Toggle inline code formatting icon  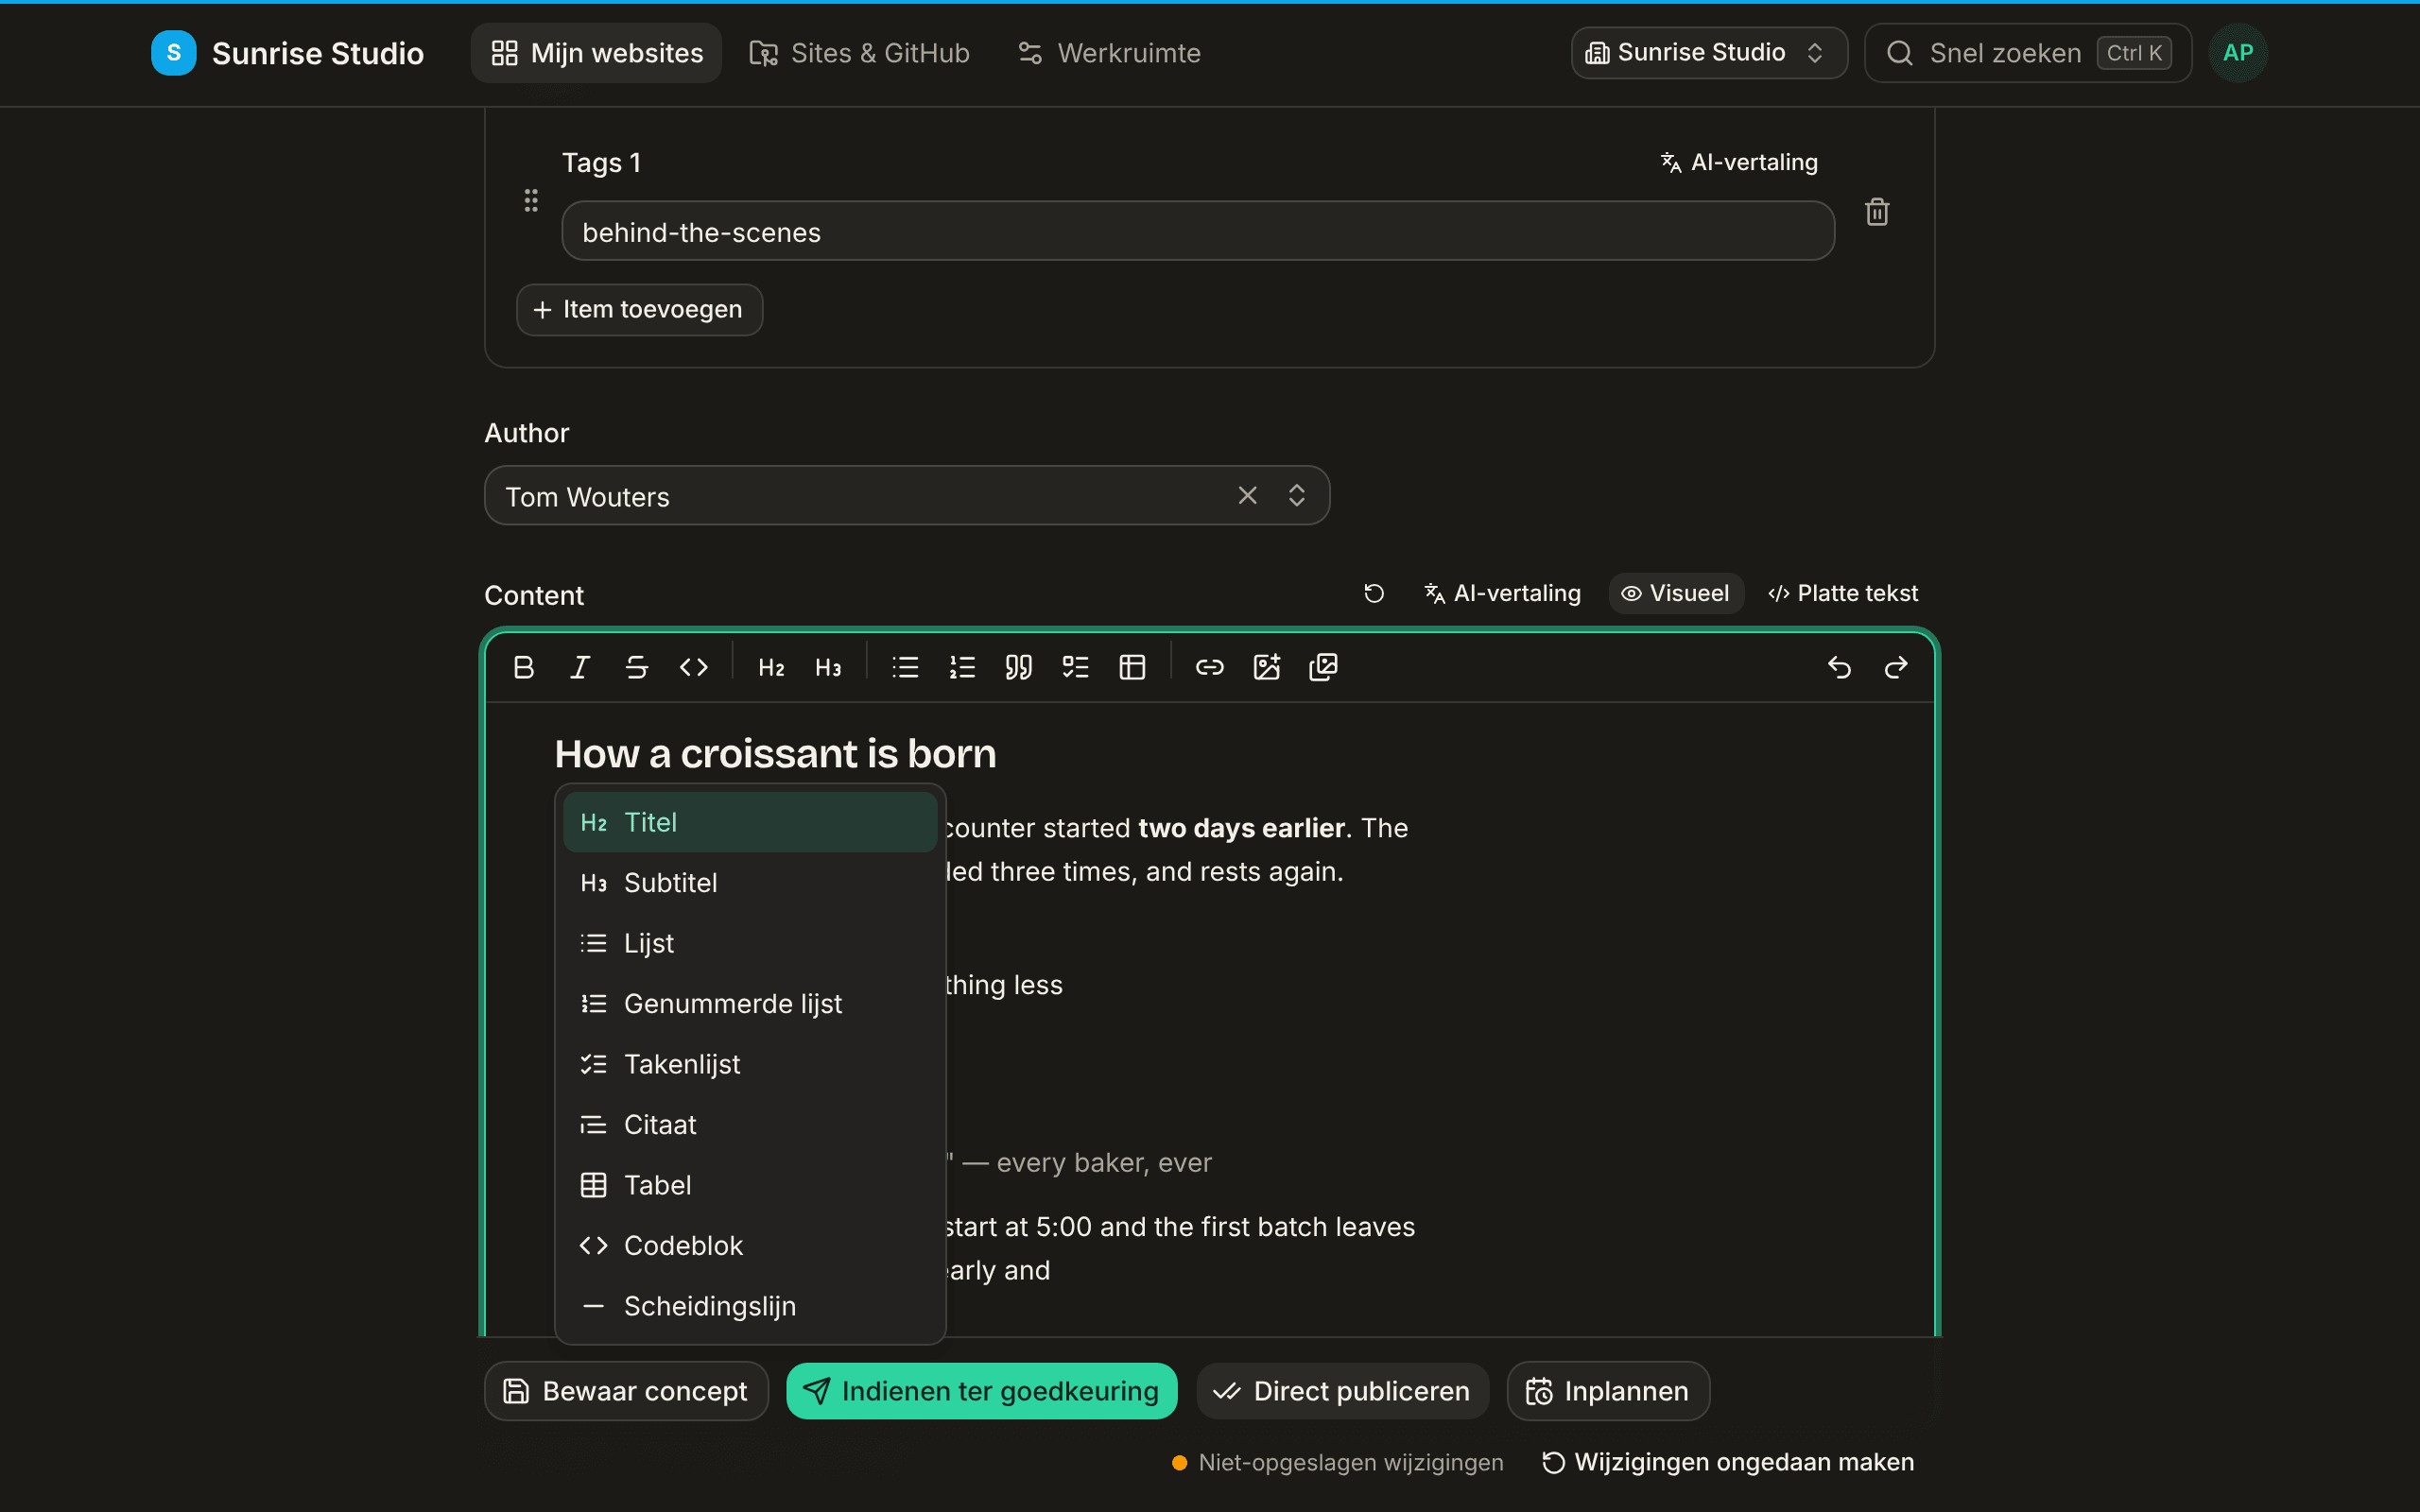694,667
